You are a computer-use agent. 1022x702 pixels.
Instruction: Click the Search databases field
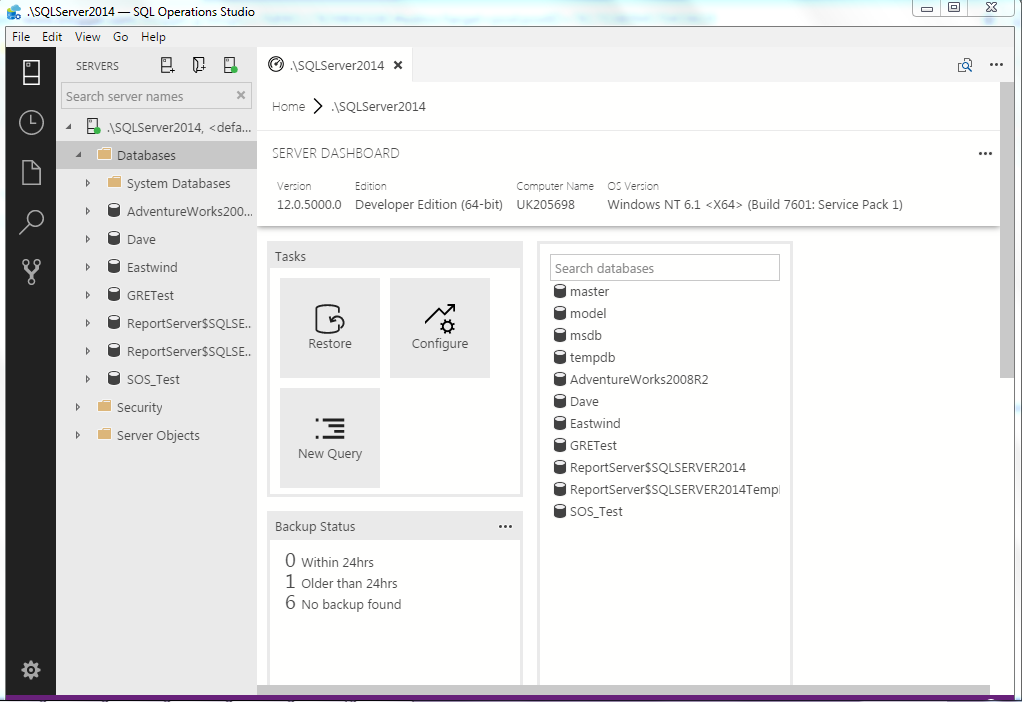tap(665, 268)
